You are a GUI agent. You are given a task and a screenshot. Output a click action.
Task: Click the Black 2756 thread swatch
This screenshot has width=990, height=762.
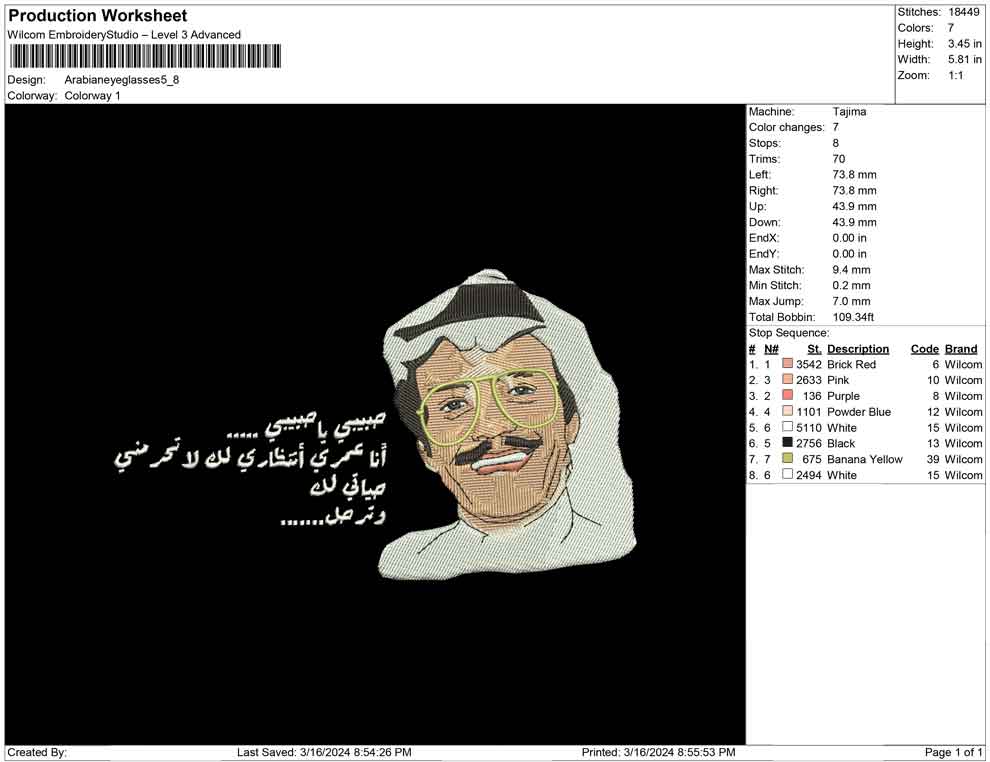coord(787,443)
